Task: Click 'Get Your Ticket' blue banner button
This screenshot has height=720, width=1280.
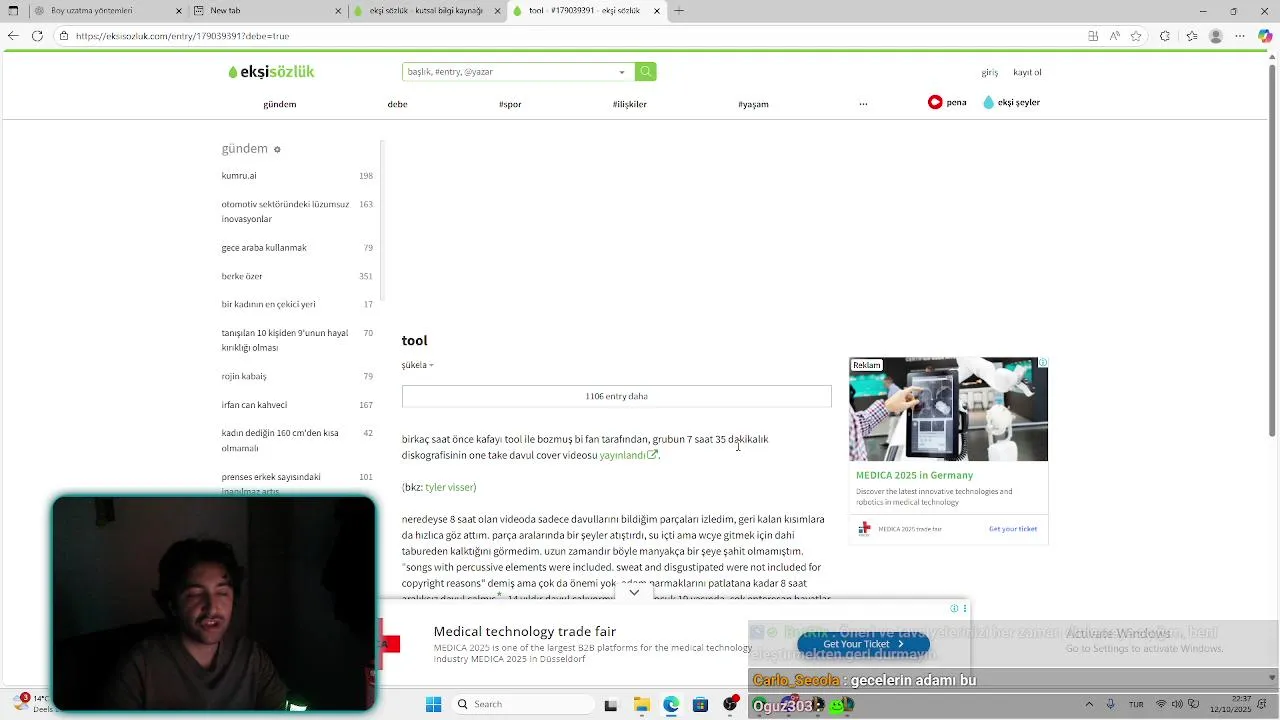Action: pyautogui.click(x=863, y=644)
